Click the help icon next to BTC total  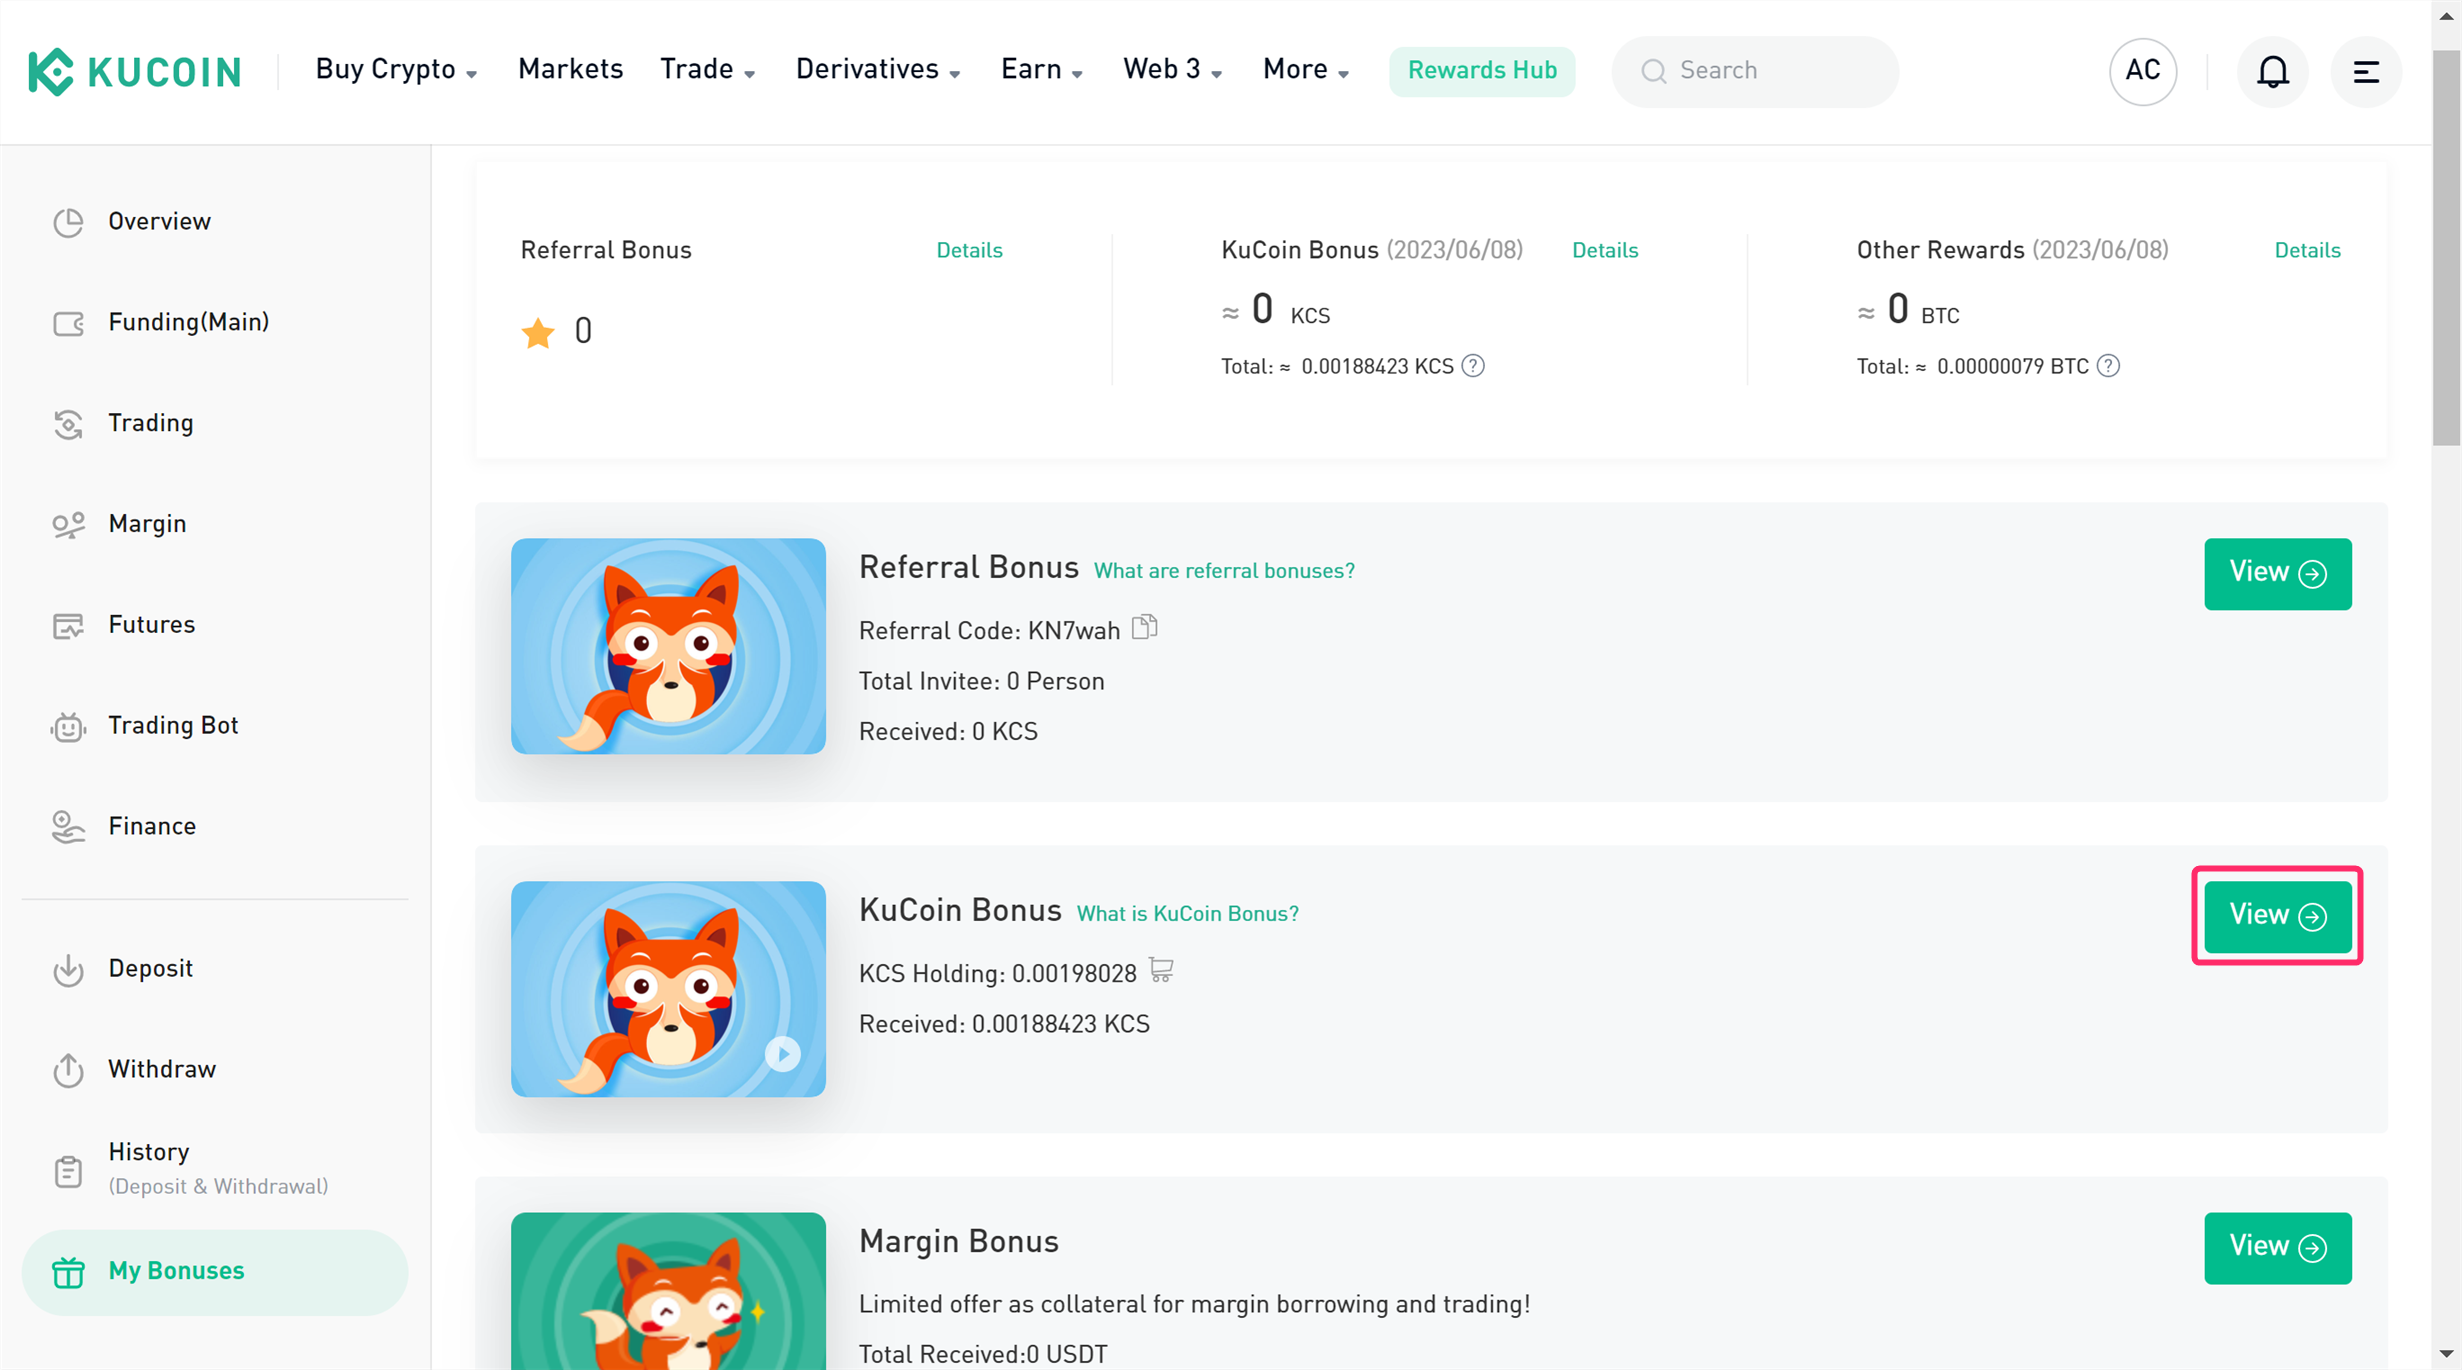(2107, 366)
